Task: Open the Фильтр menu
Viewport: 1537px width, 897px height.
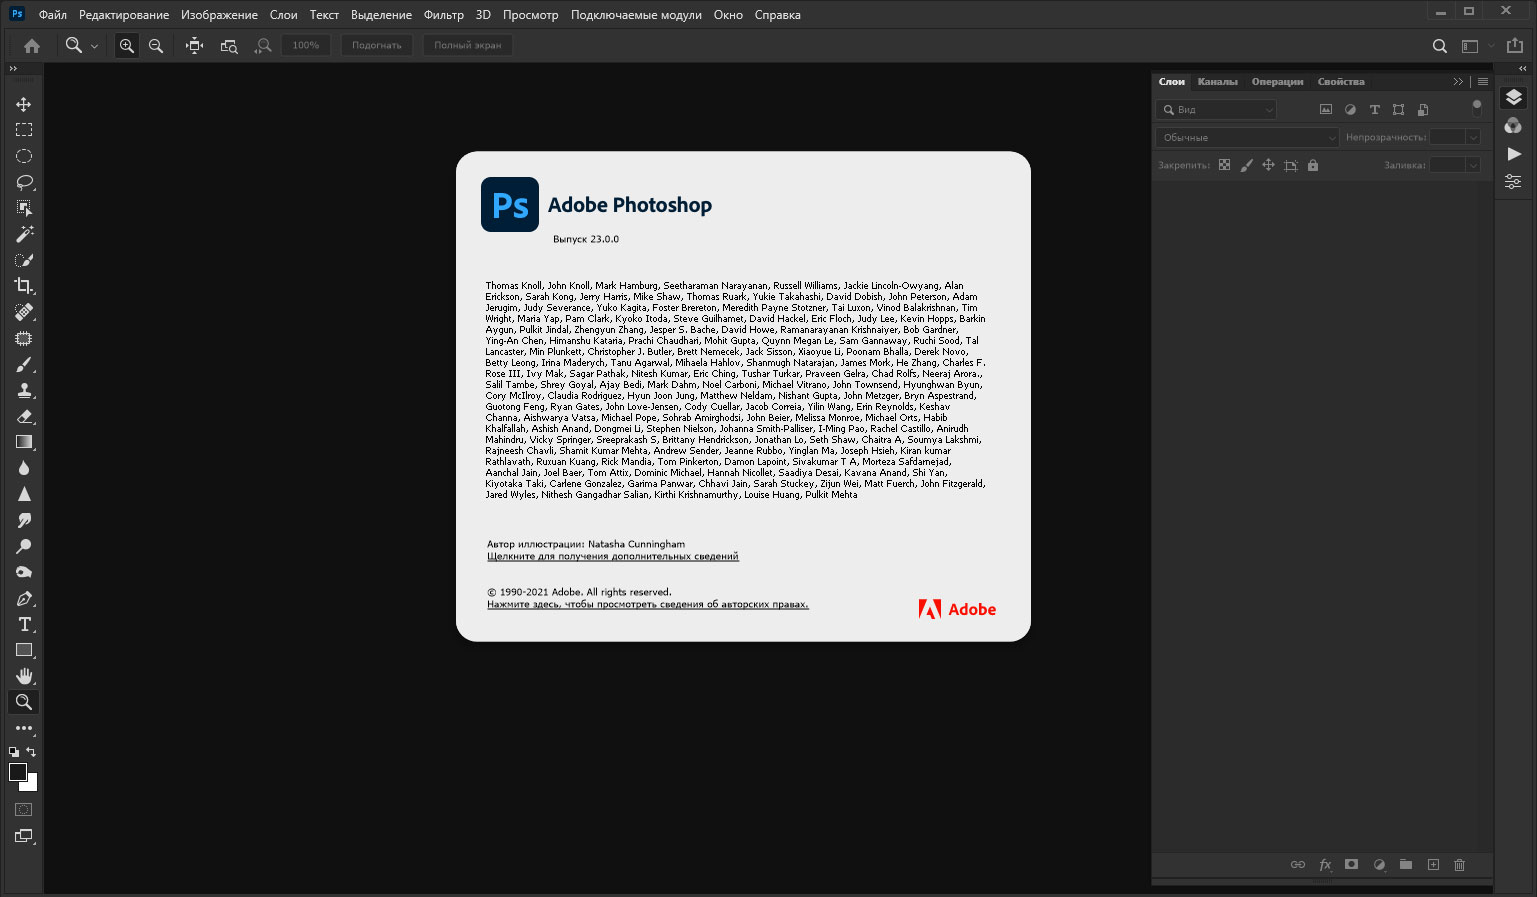Action: click(x=443, y=15)
